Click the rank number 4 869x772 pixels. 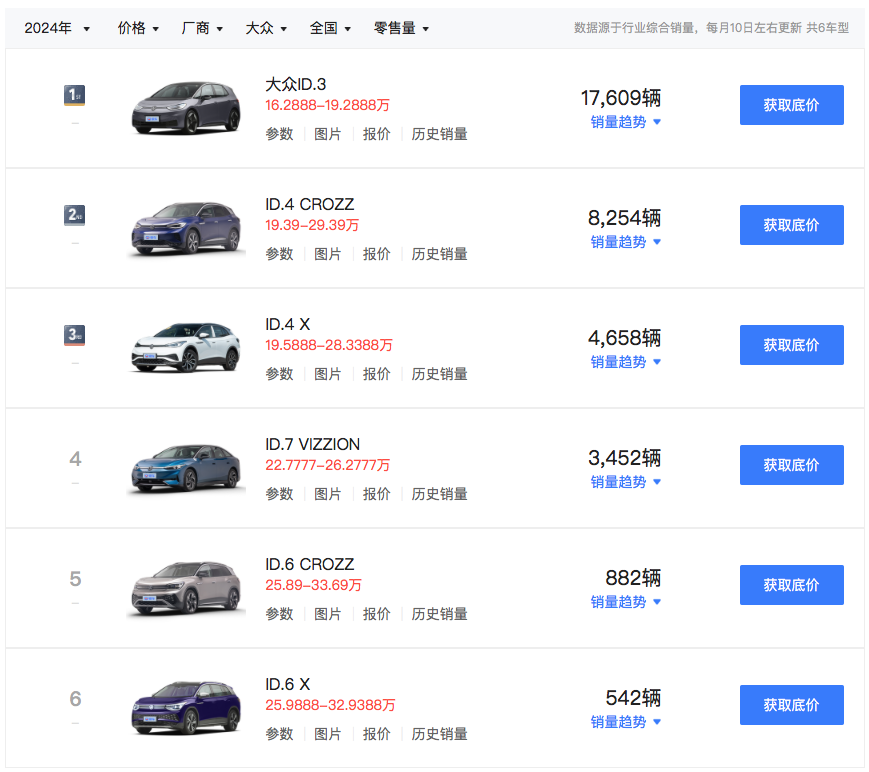(75, 459)
